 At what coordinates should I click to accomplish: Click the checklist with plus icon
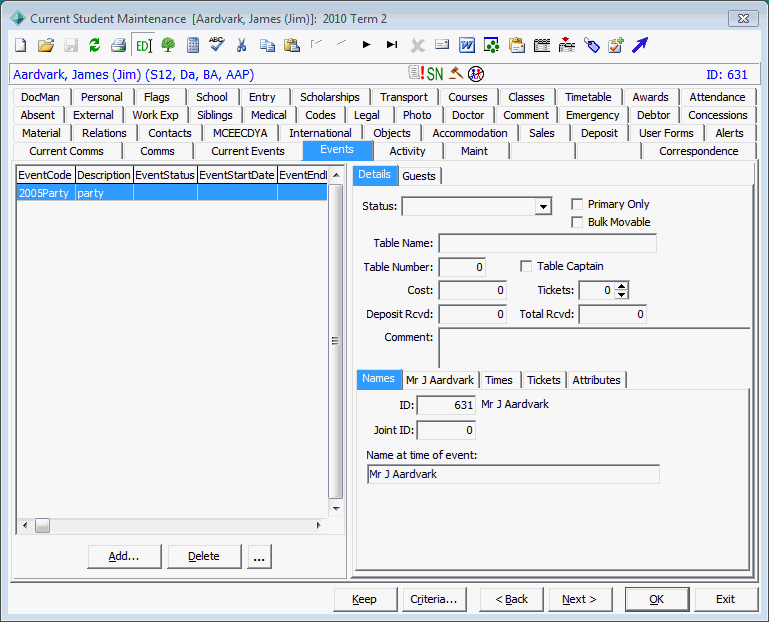(616, 45)
